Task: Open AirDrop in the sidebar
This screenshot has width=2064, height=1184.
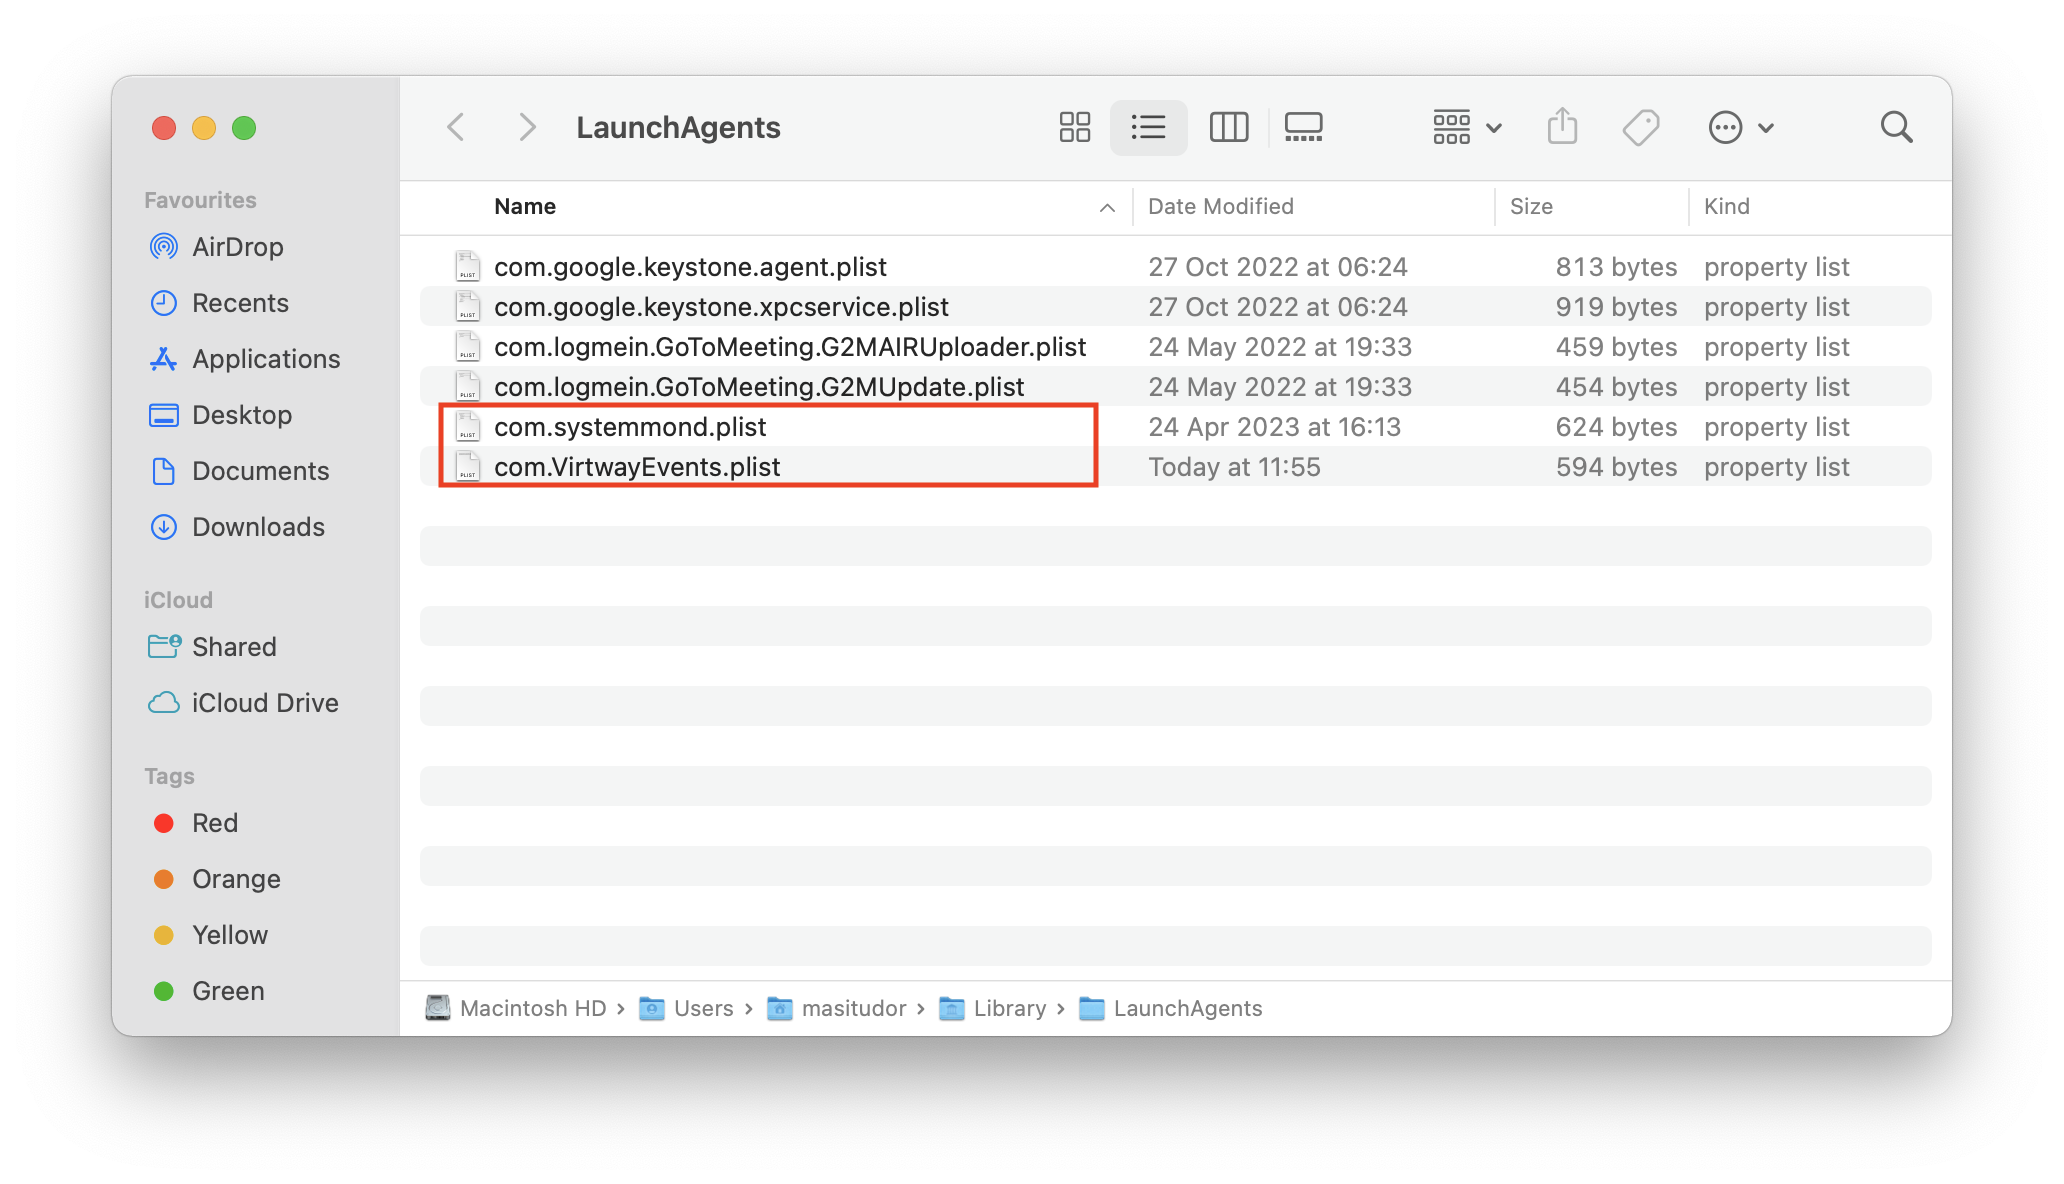Action: click(237, 247)
